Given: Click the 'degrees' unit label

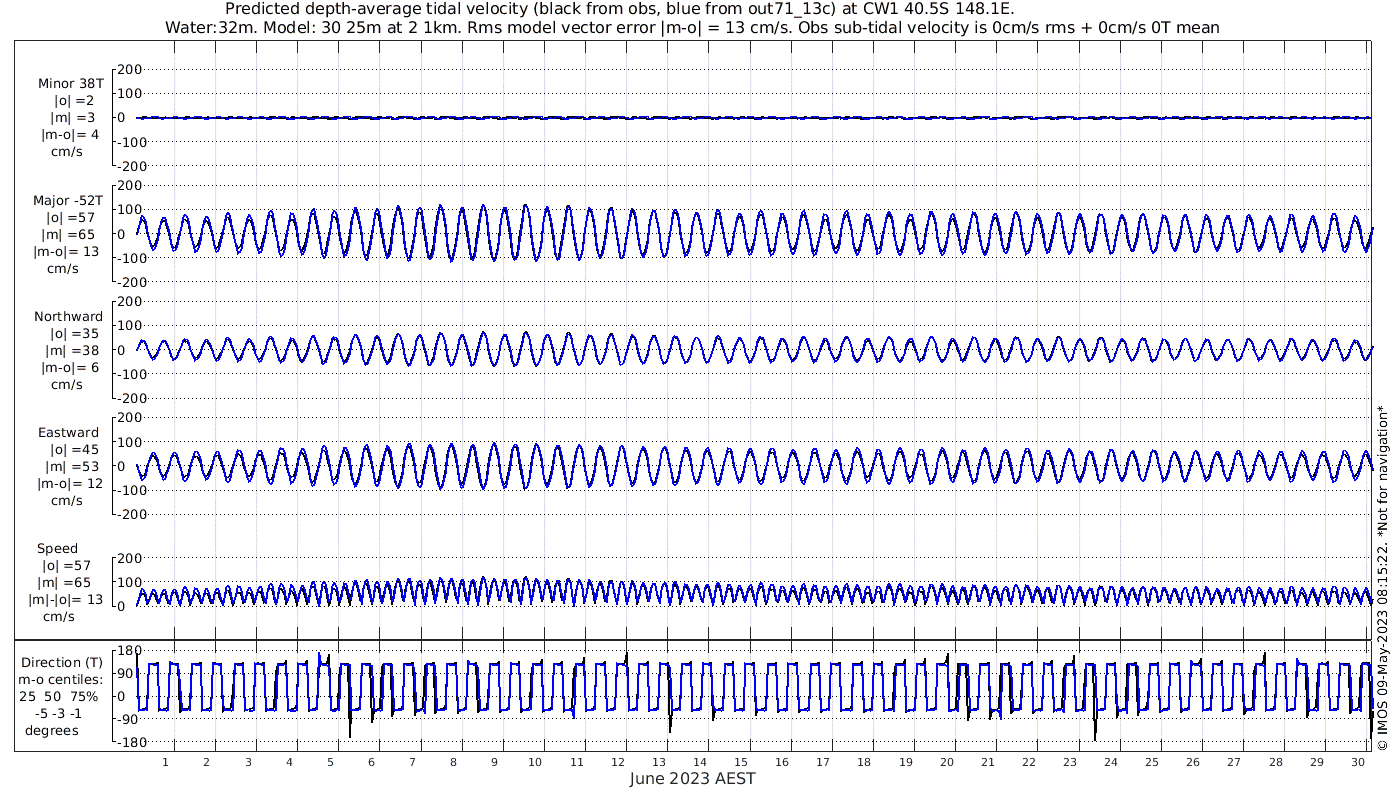Looking at the screenshot, I should click(x=52, y=731).
